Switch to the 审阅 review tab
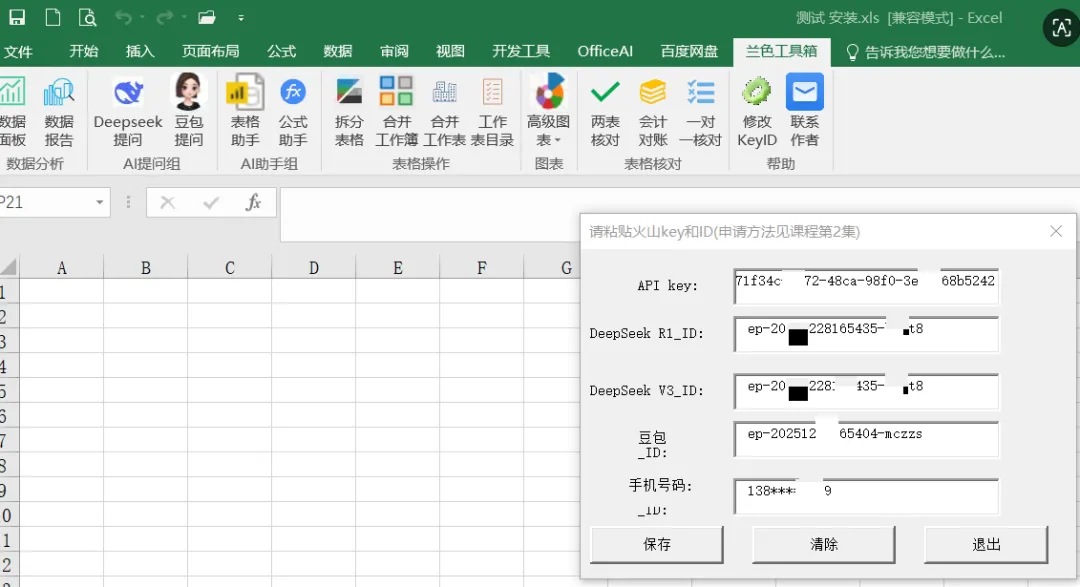The width and height of the screenshot is (1080, 587). coord(394,52)
